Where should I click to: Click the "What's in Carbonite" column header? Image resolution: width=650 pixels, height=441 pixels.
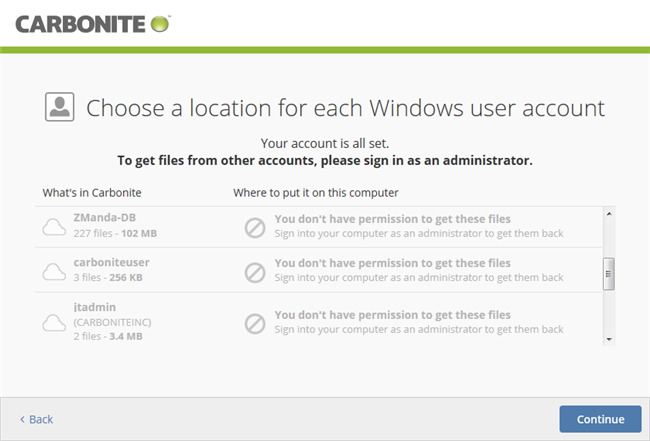92,193
